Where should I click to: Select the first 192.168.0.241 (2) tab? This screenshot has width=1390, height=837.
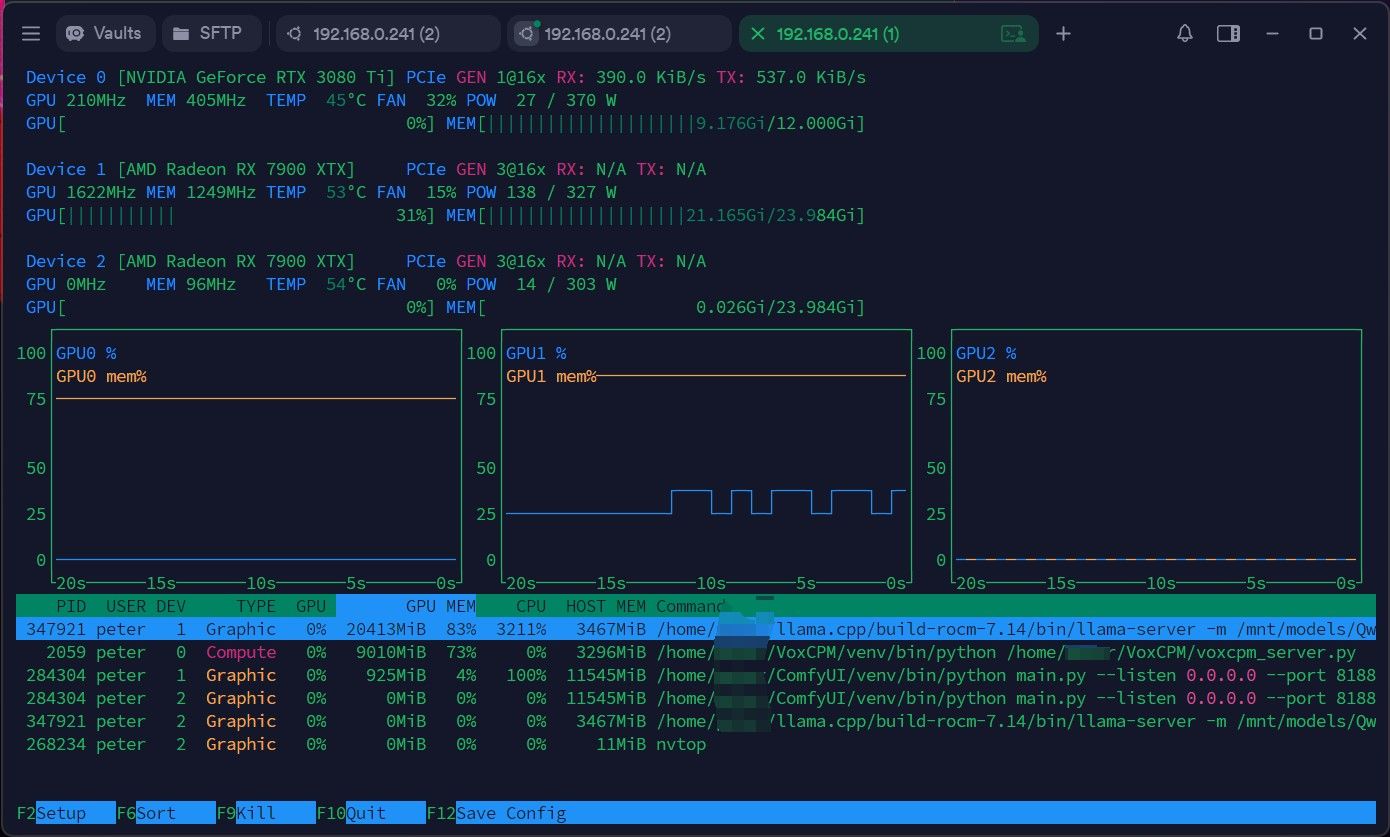point(388,33)
